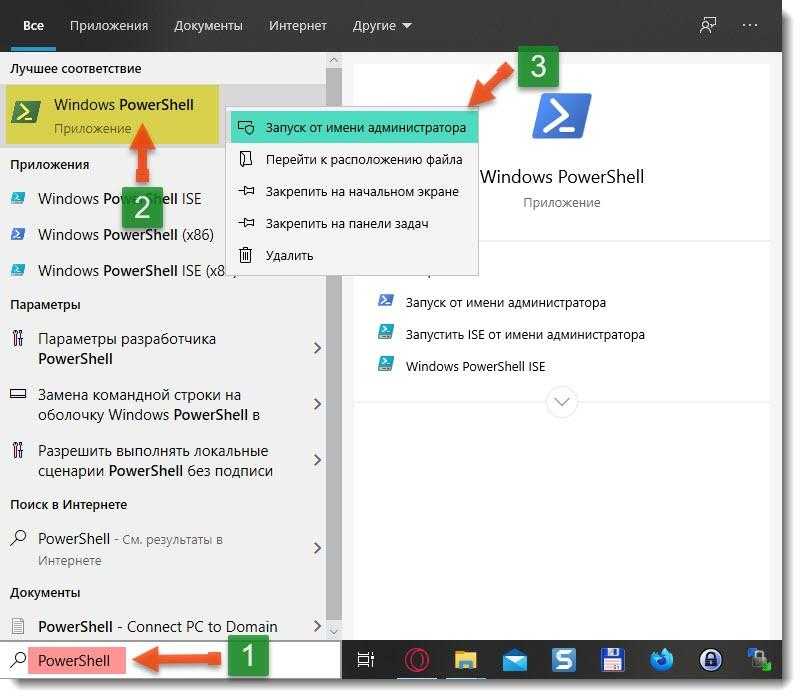Click the blue floppy disk taskbar icon

(x=612, y=660)
